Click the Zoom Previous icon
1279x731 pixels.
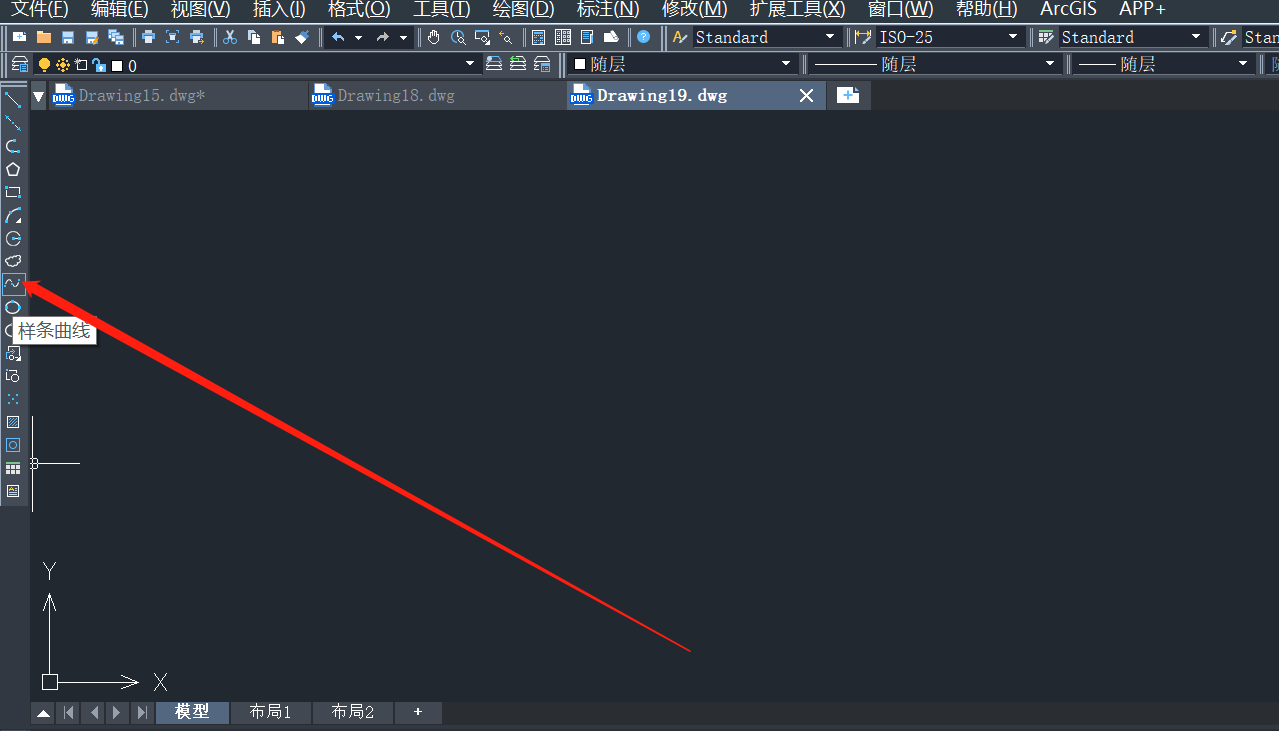[x=506, y=37]
